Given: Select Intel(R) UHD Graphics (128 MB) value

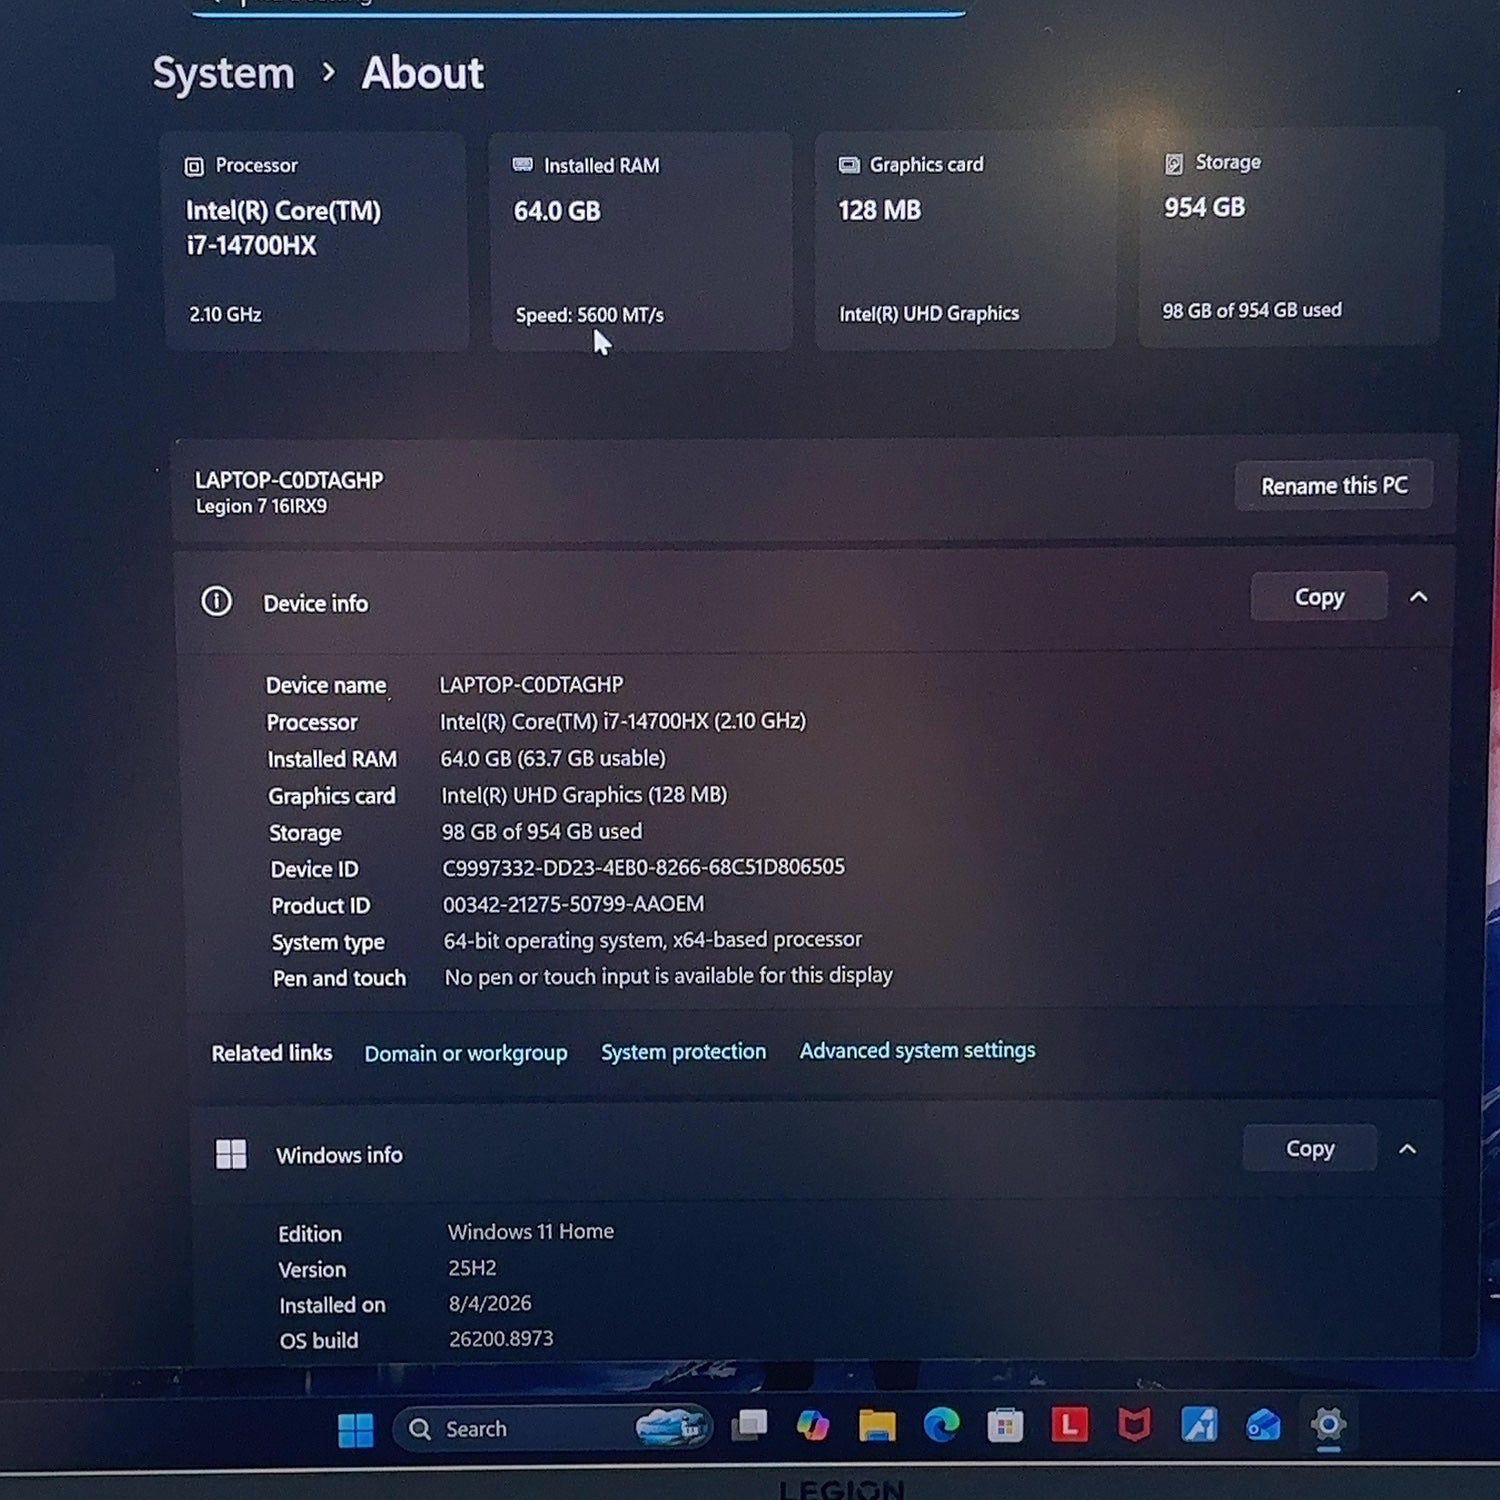Looking at the screenshot, I should [584, 795].
